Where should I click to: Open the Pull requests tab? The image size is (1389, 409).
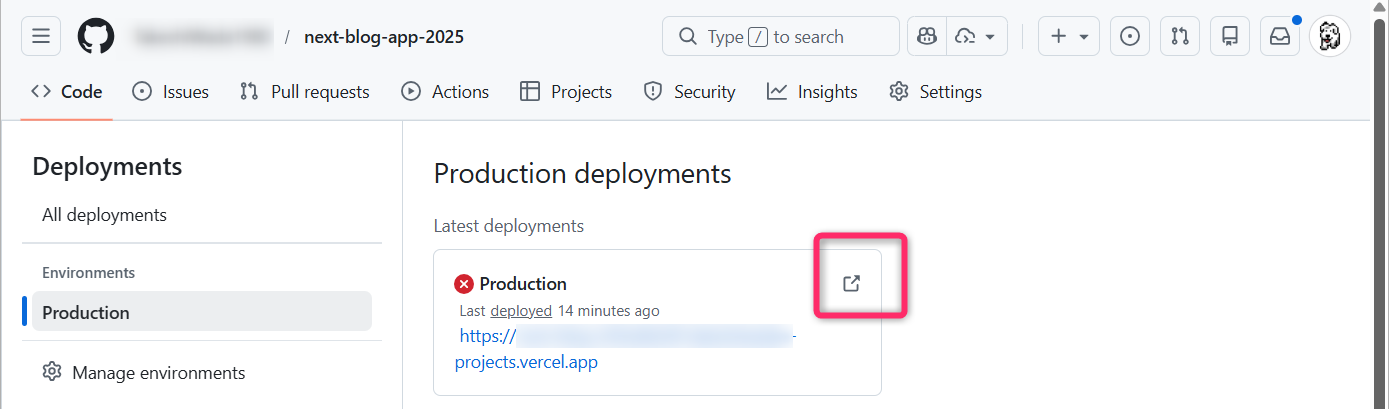click(x=305, y=92)
